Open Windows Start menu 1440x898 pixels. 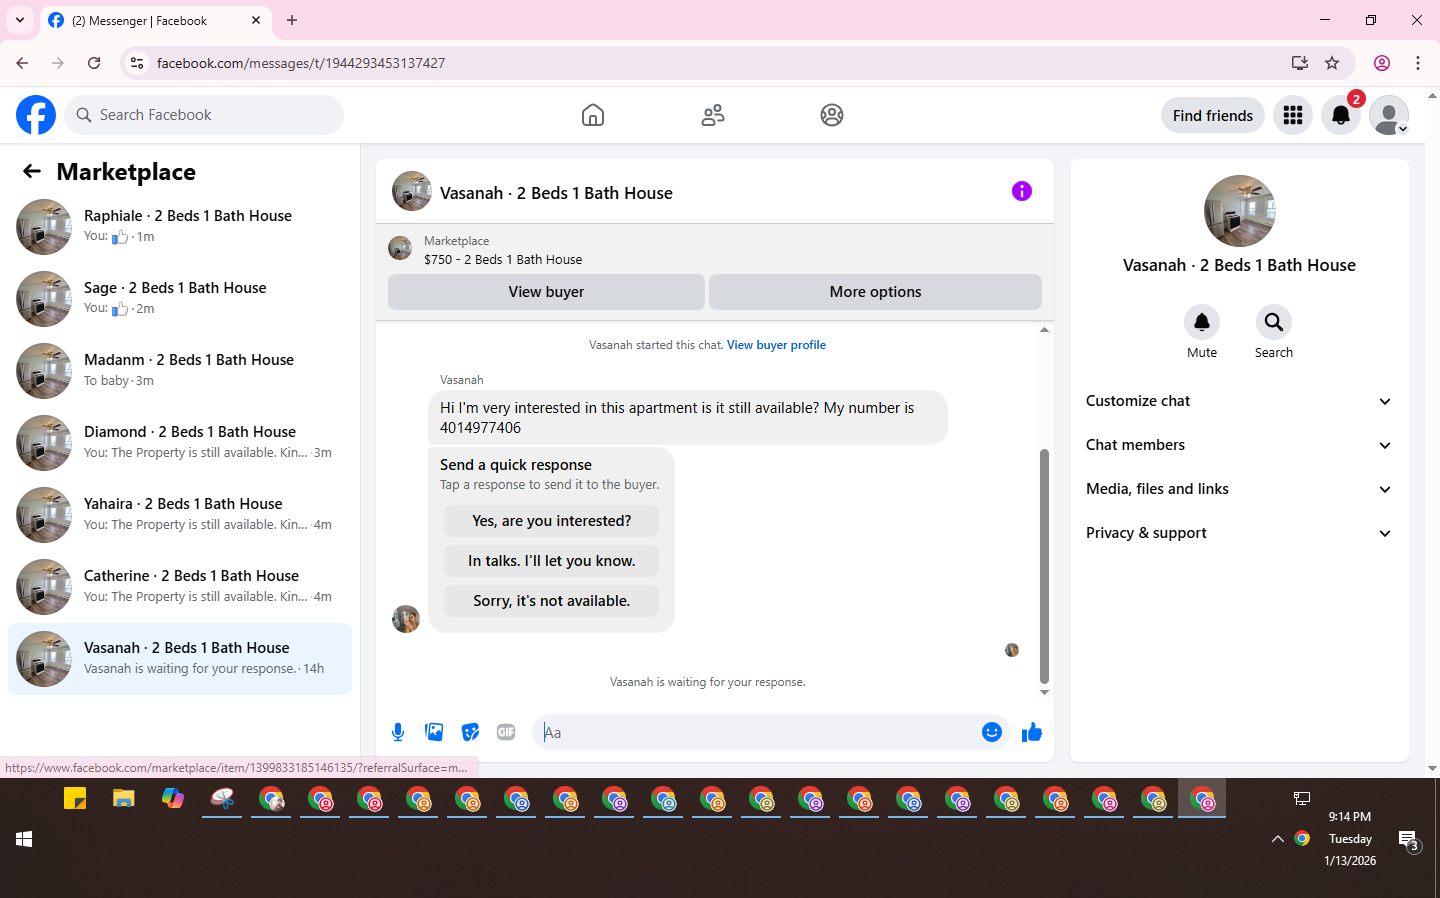24,839
